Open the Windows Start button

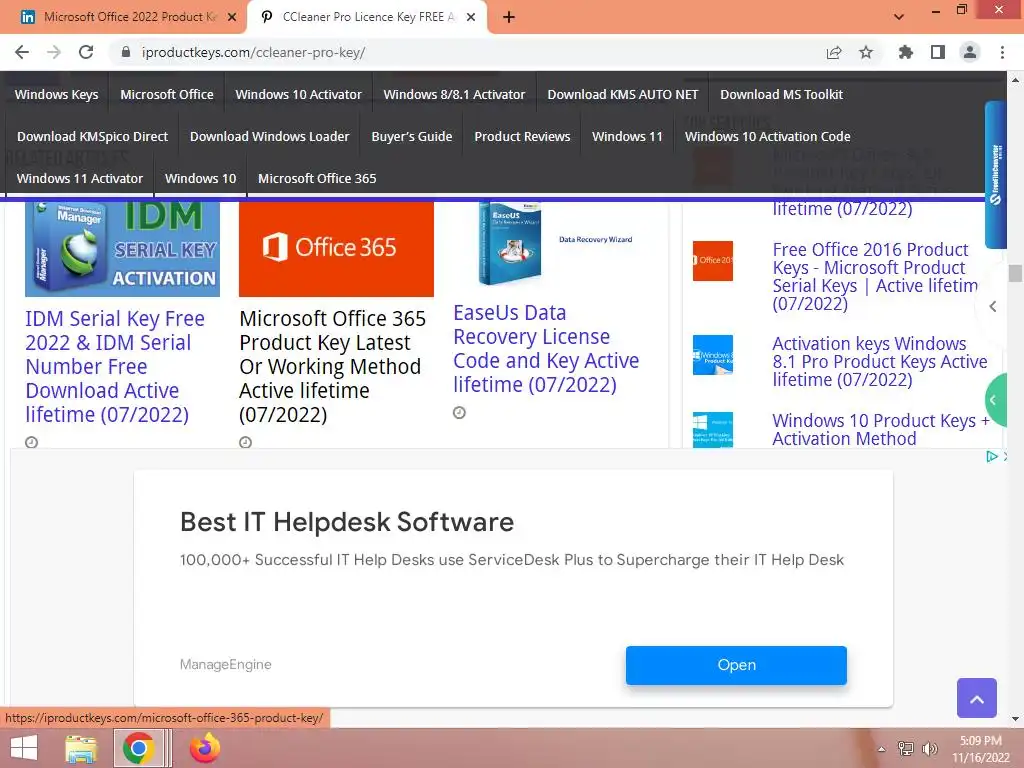tap(24, 748)
